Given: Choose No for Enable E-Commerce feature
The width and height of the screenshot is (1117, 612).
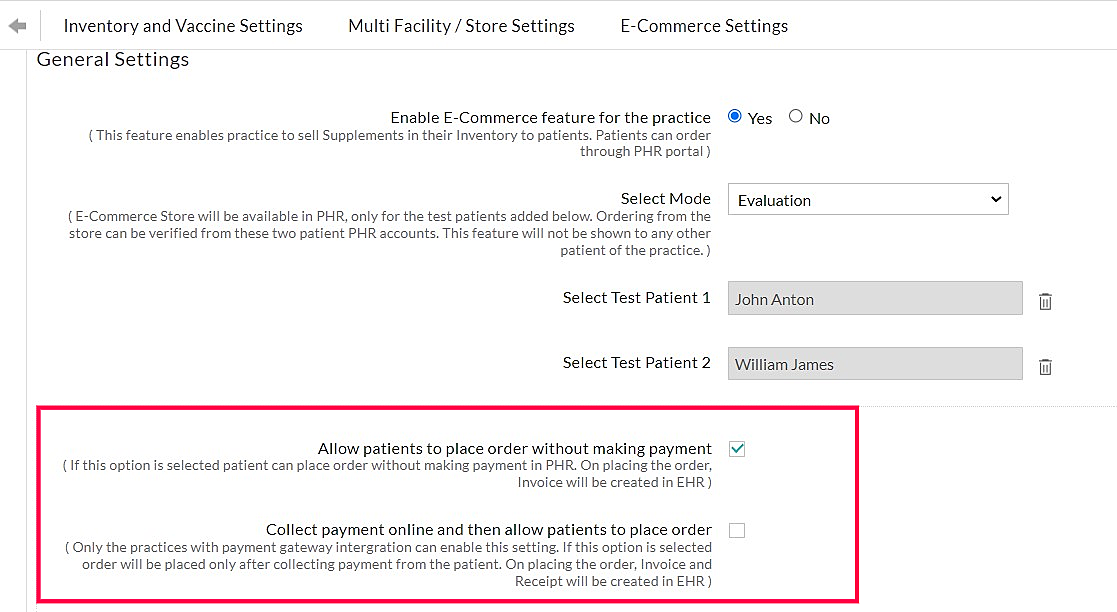Looking at the screenshot, I should coord(796,117).
